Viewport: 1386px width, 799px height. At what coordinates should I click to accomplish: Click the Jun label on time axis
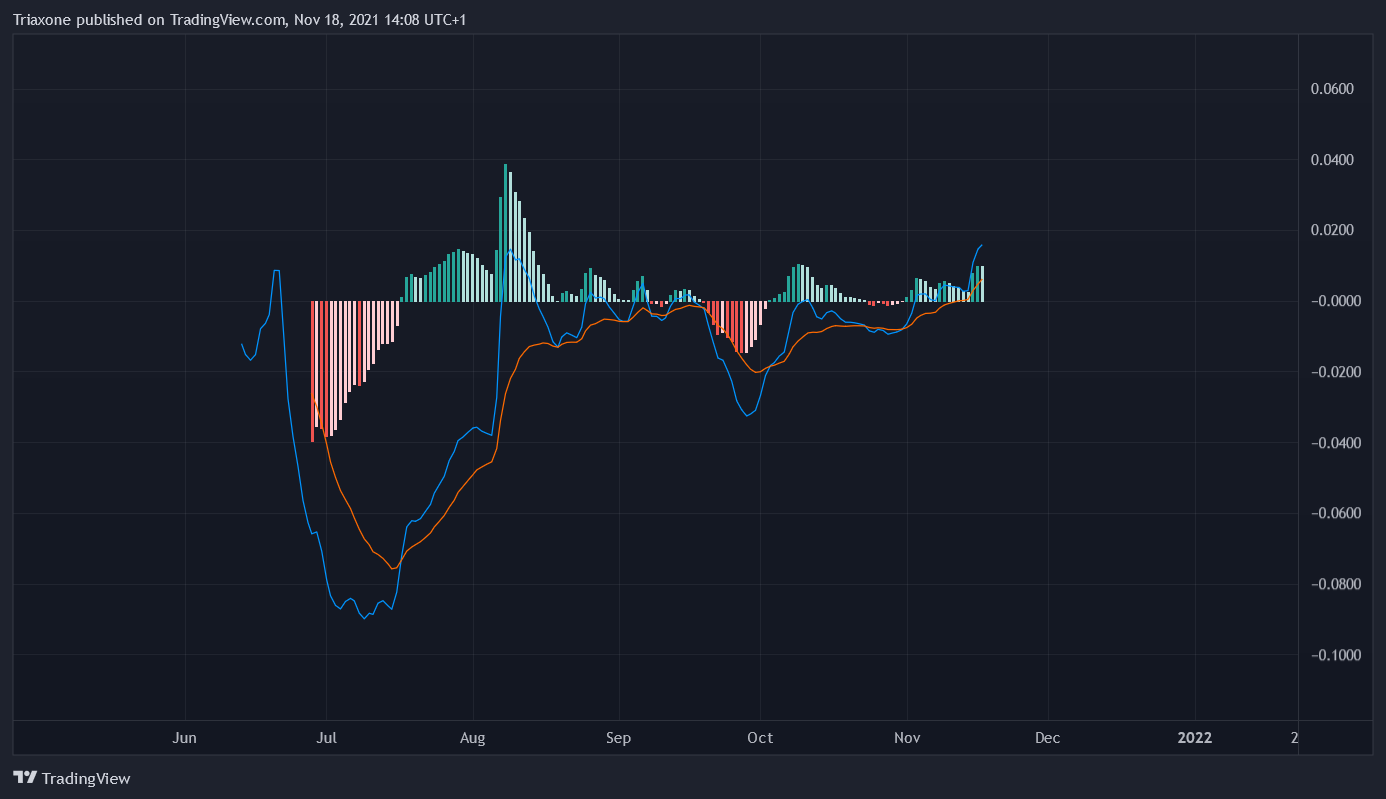(185, 738)
